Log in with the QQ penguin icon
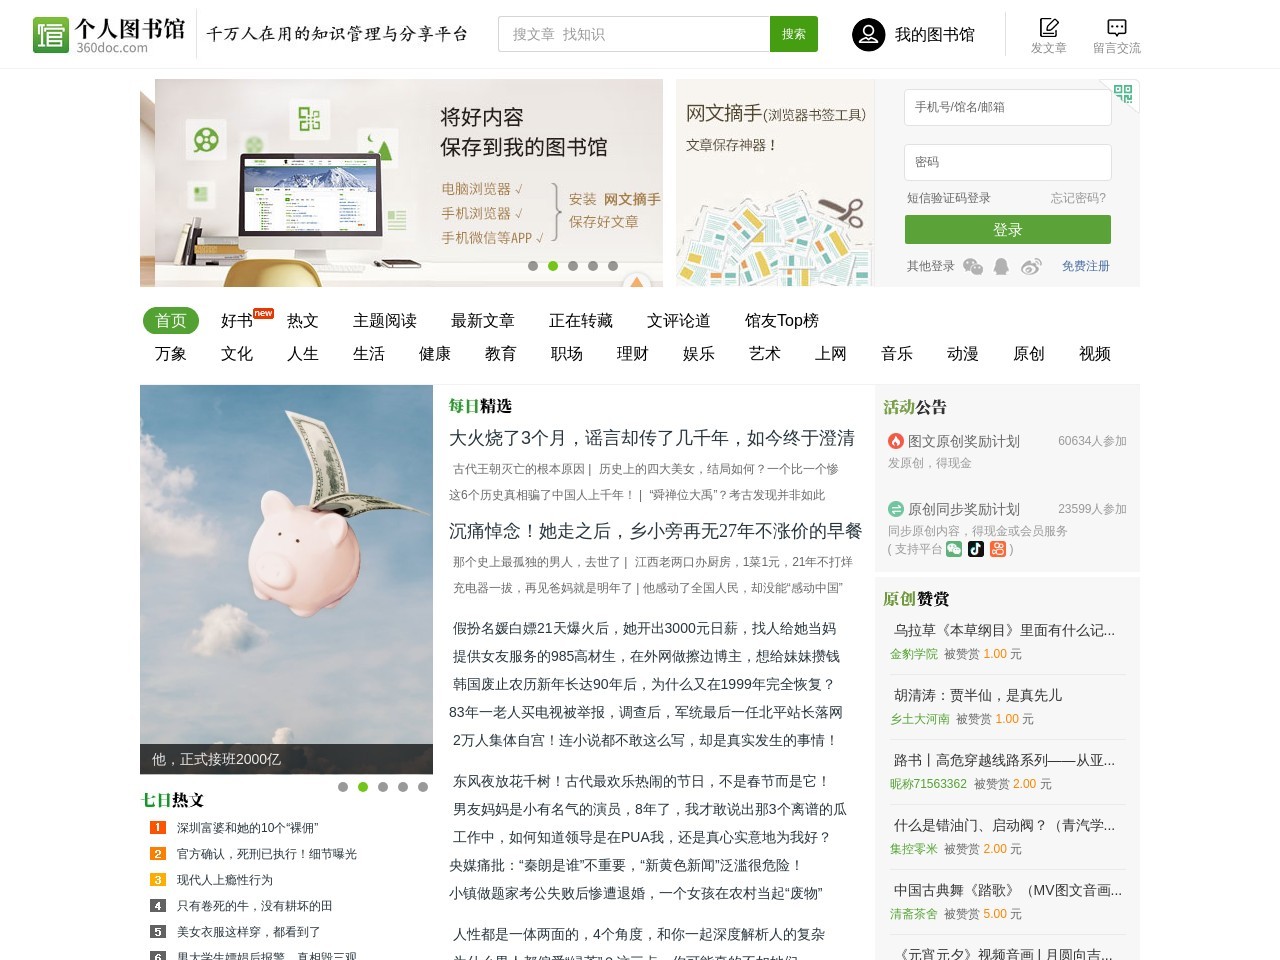This screenshot has height=960, width=1280. point(1000,266)
